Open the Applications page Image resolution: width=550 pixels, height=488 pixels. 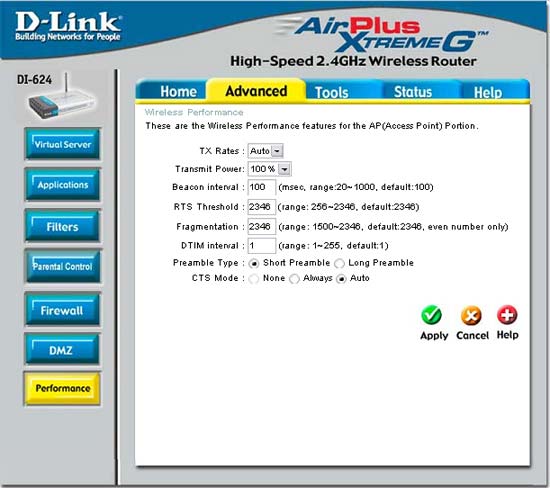click(62, 185)
